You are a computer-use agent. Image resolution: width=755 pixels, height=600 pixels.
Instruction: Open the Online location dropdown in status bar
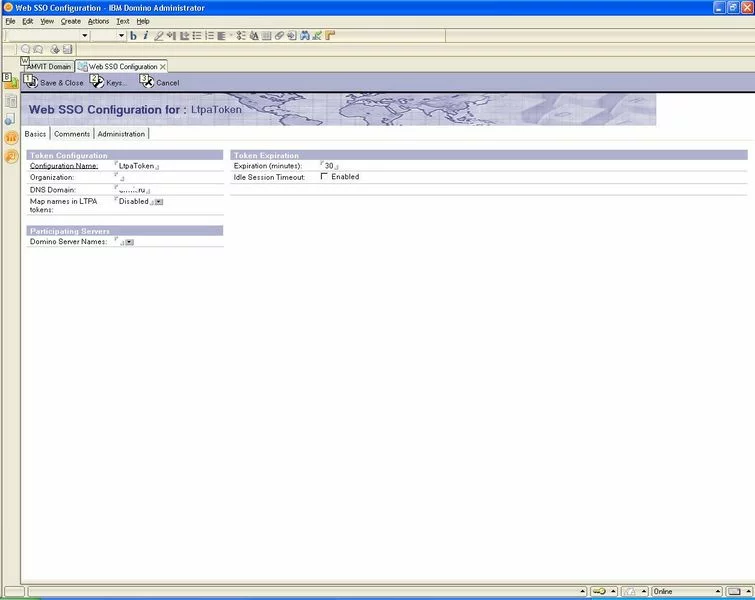click(718, 591)
